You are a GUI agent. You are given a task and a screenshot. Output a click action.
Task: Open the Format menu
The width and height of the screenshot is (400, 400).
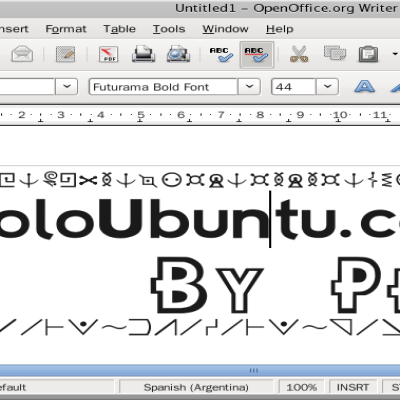coord(66,29)
